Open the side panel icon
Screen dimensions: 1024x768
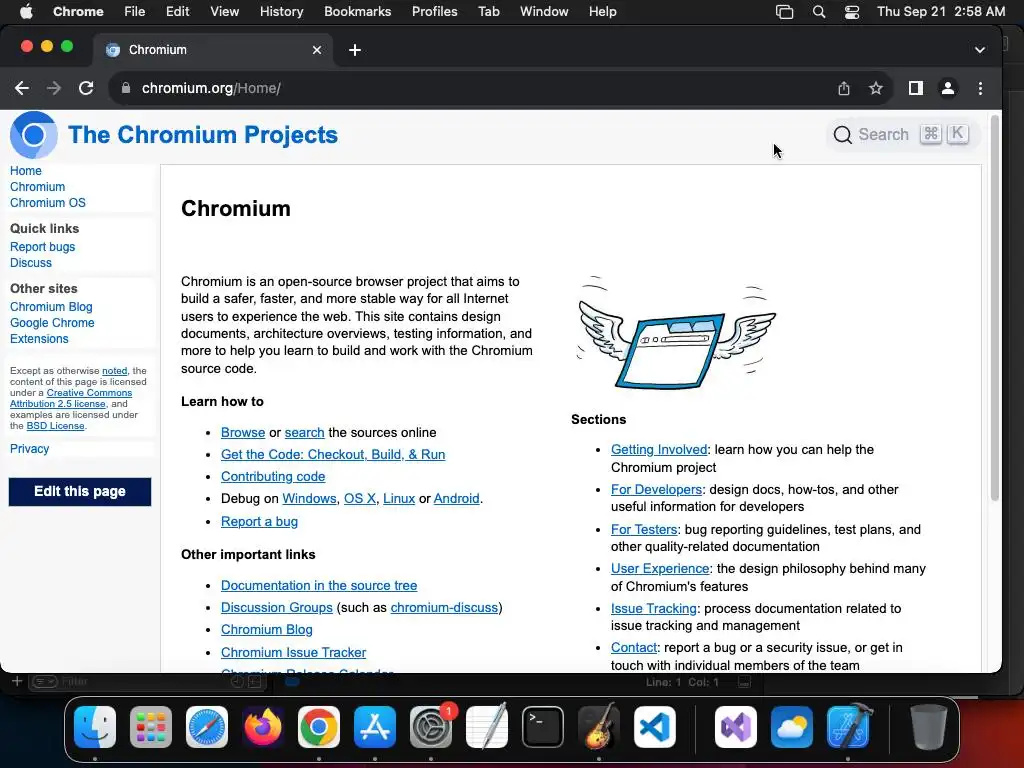tap(916, 88)
